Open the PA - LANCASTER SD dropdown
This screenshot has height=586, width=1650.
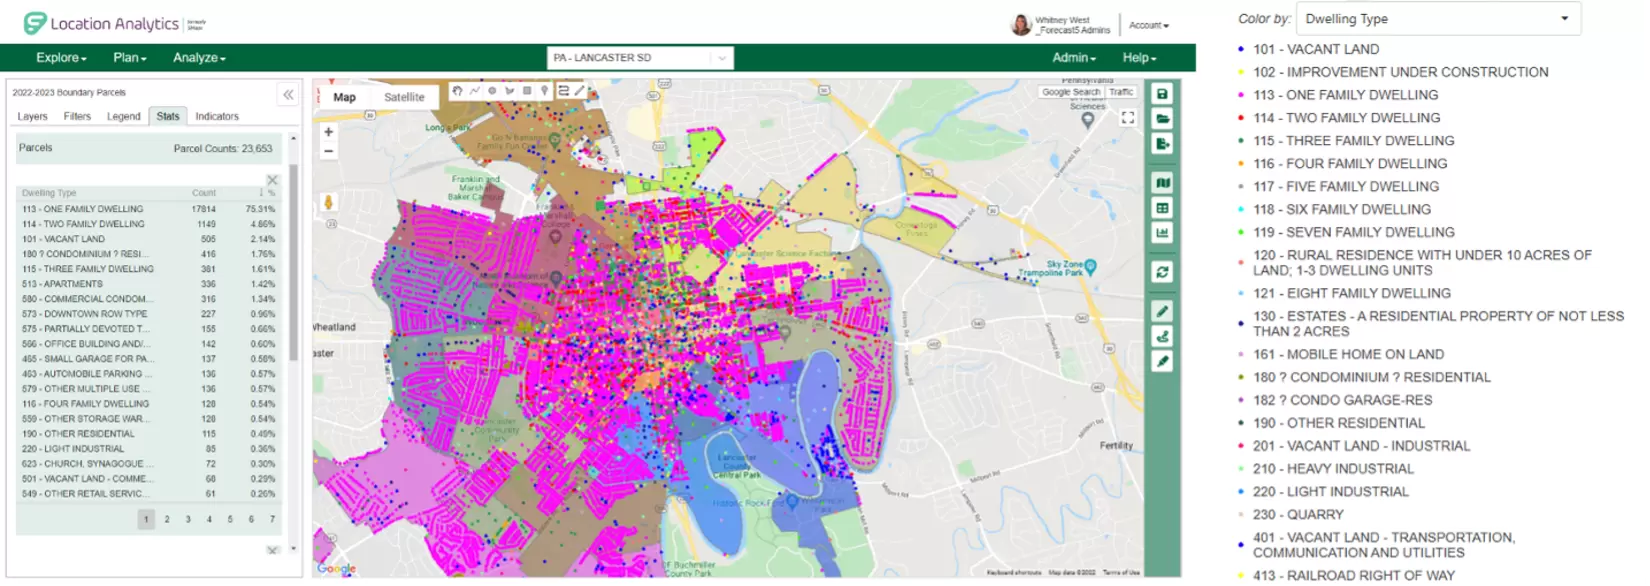coord(640,58)
